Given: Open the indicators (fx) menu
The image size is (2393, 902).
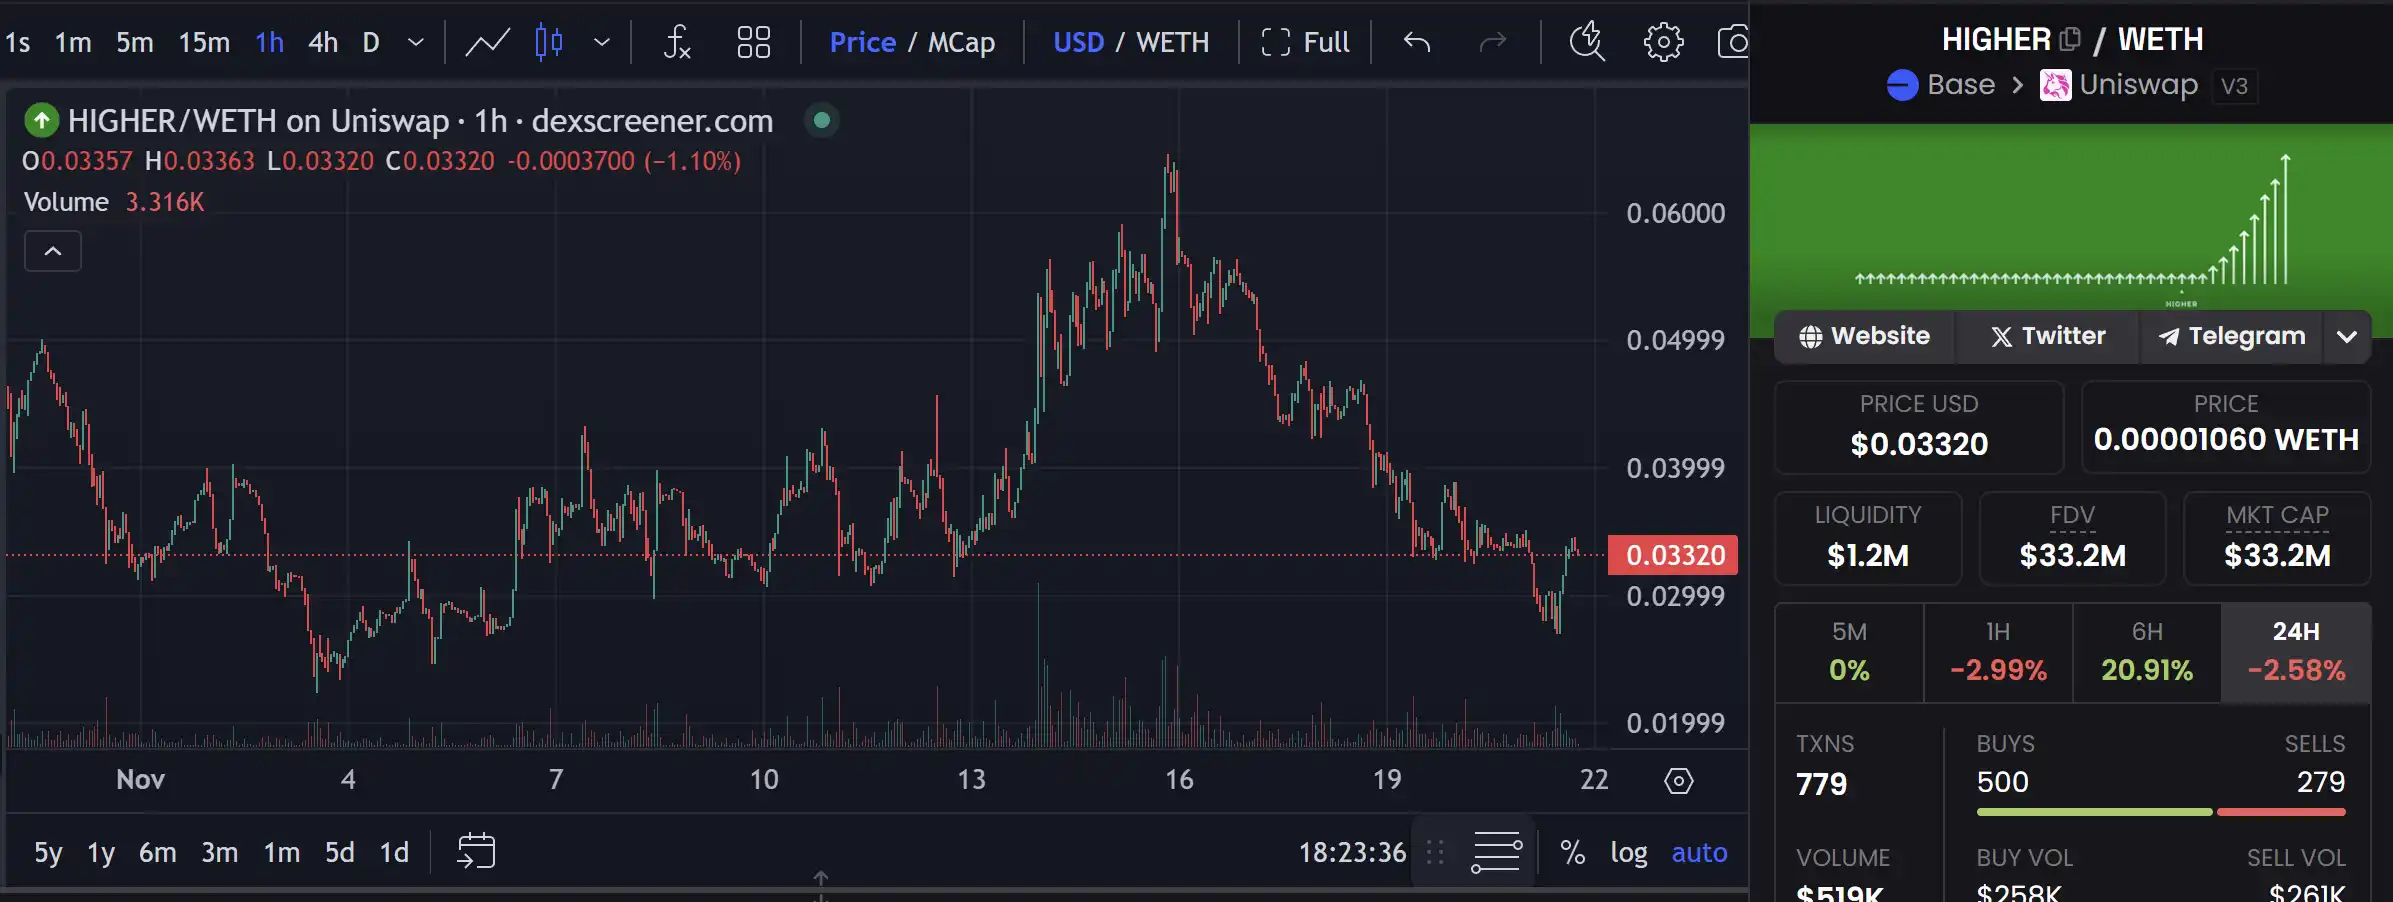Looking at the screenshot, I should pos(677,42).
